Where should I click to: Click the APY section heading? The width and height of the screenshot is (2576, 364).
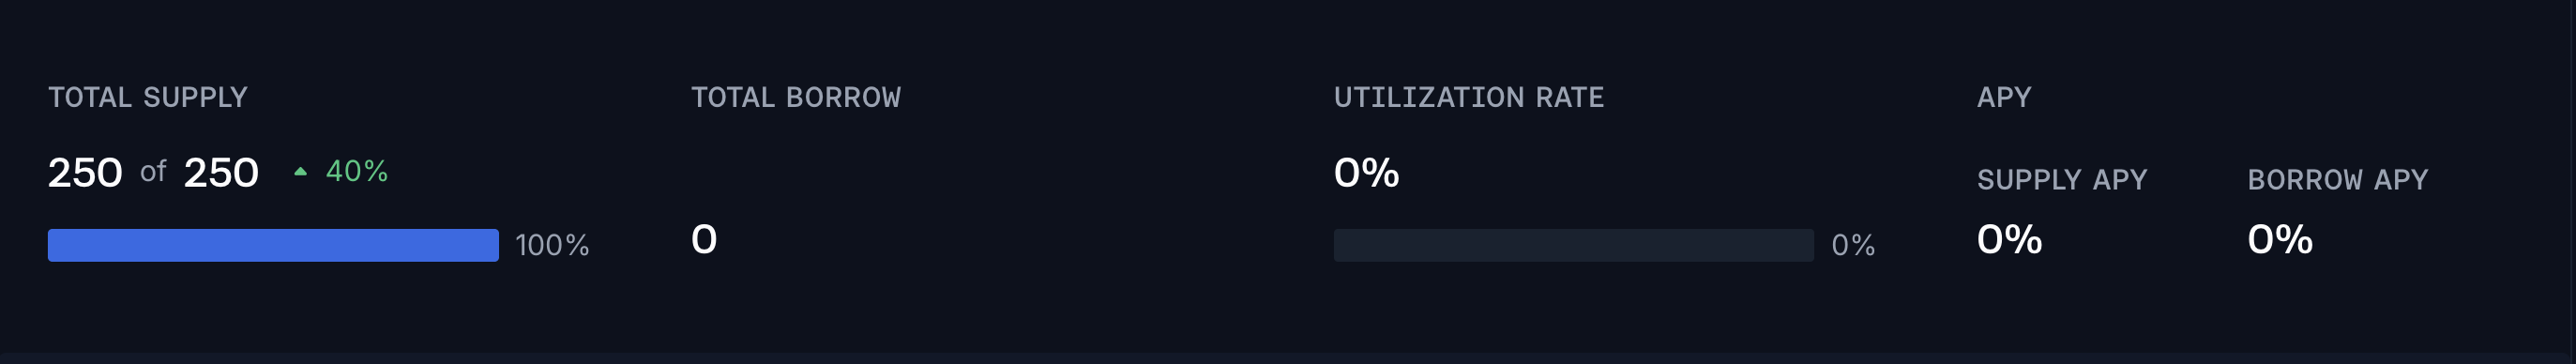2004,97
